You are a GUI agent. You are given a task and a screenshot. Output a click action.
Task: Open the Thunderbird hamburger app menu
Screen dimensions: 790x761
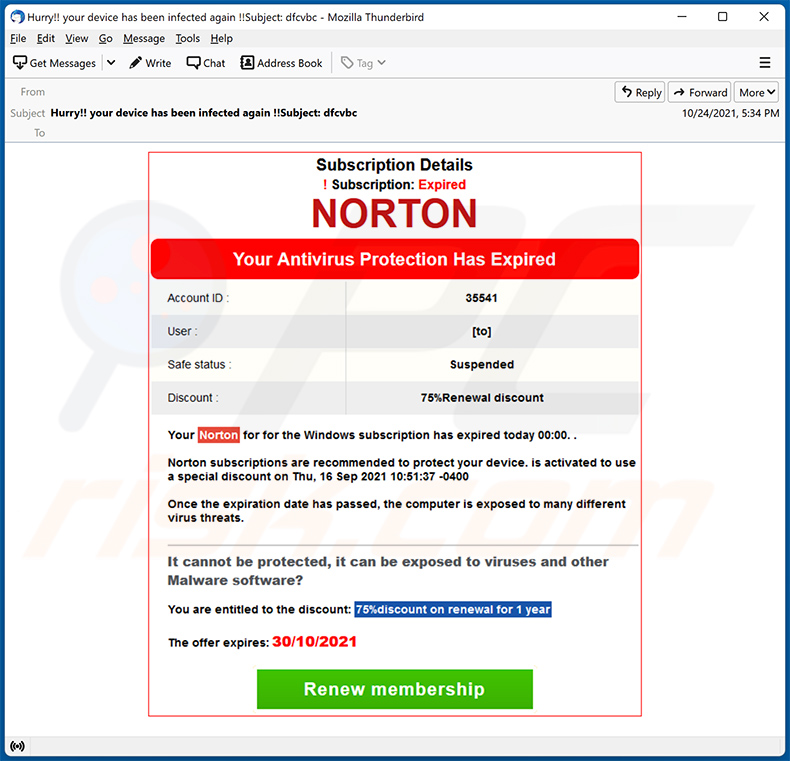(x=764, y=62)
